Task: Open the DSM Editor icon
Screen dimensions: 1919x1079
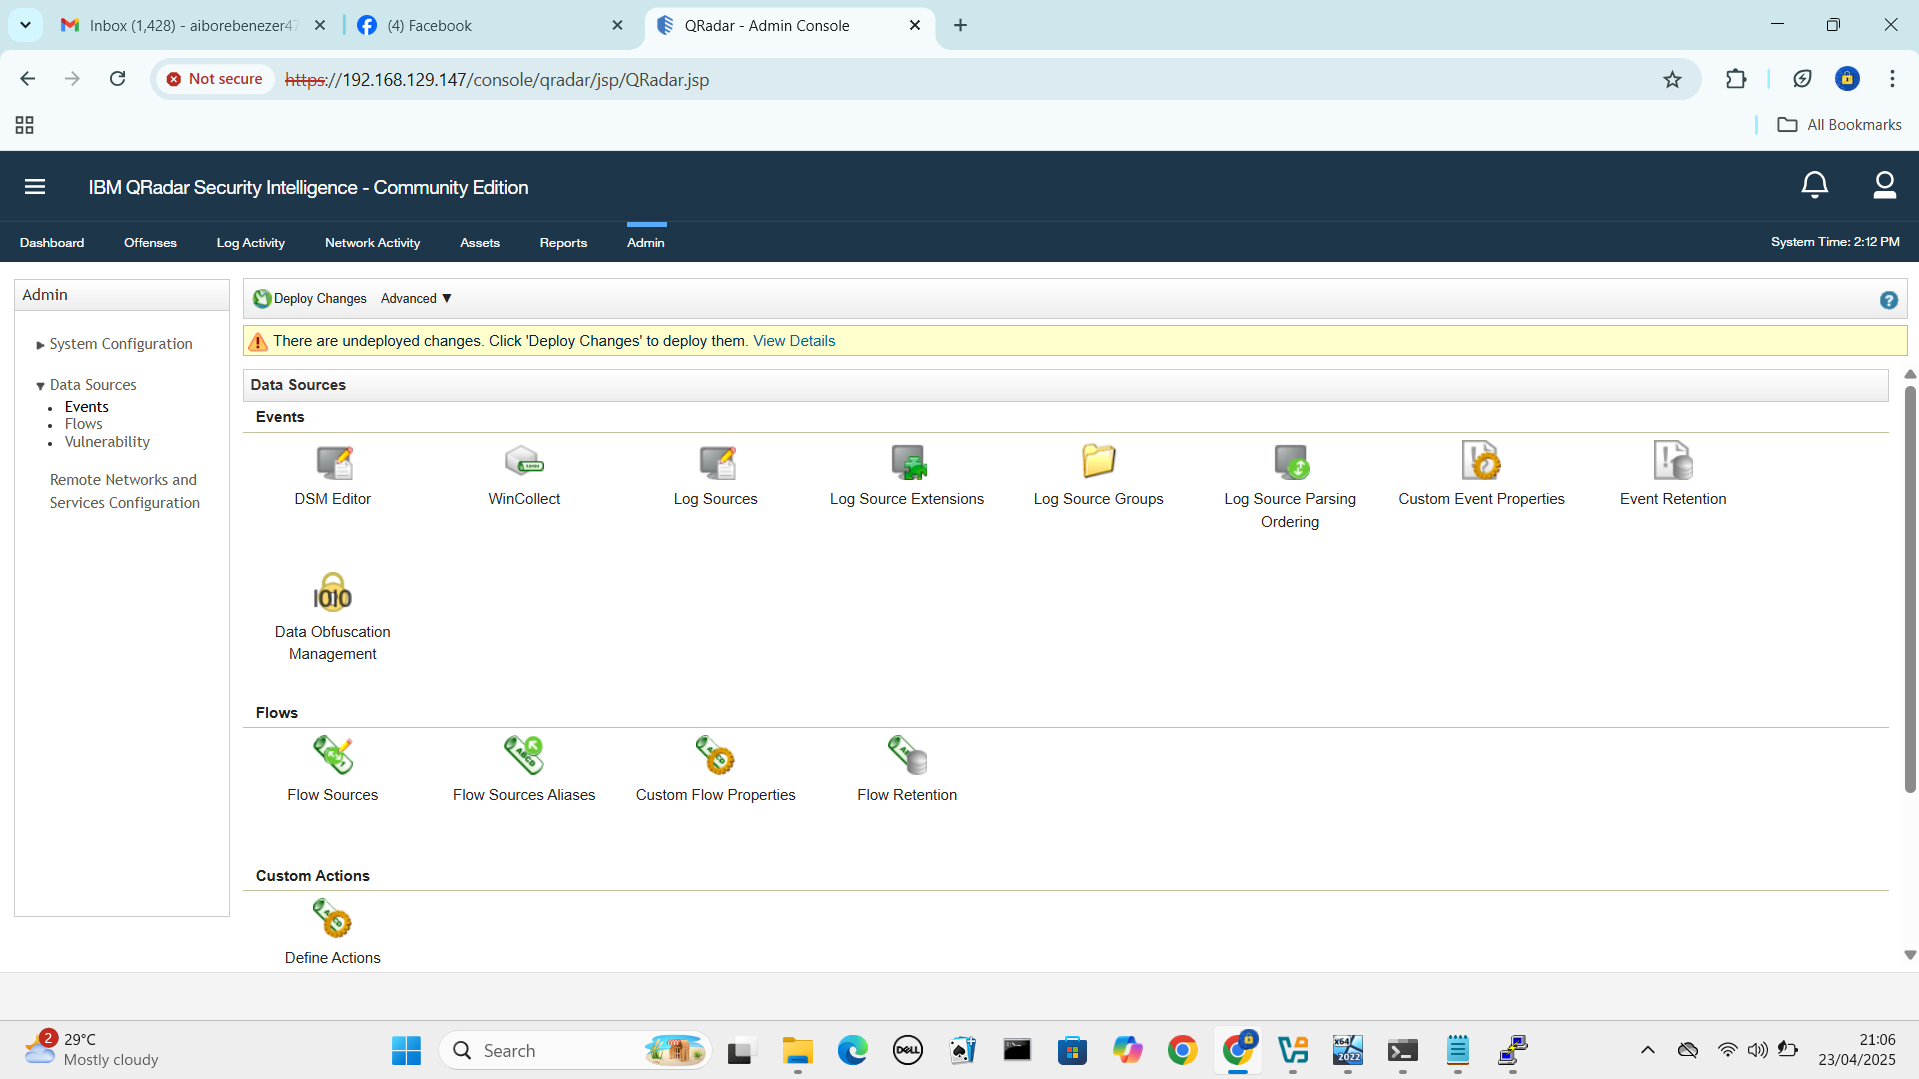Action: pos(333,463)
